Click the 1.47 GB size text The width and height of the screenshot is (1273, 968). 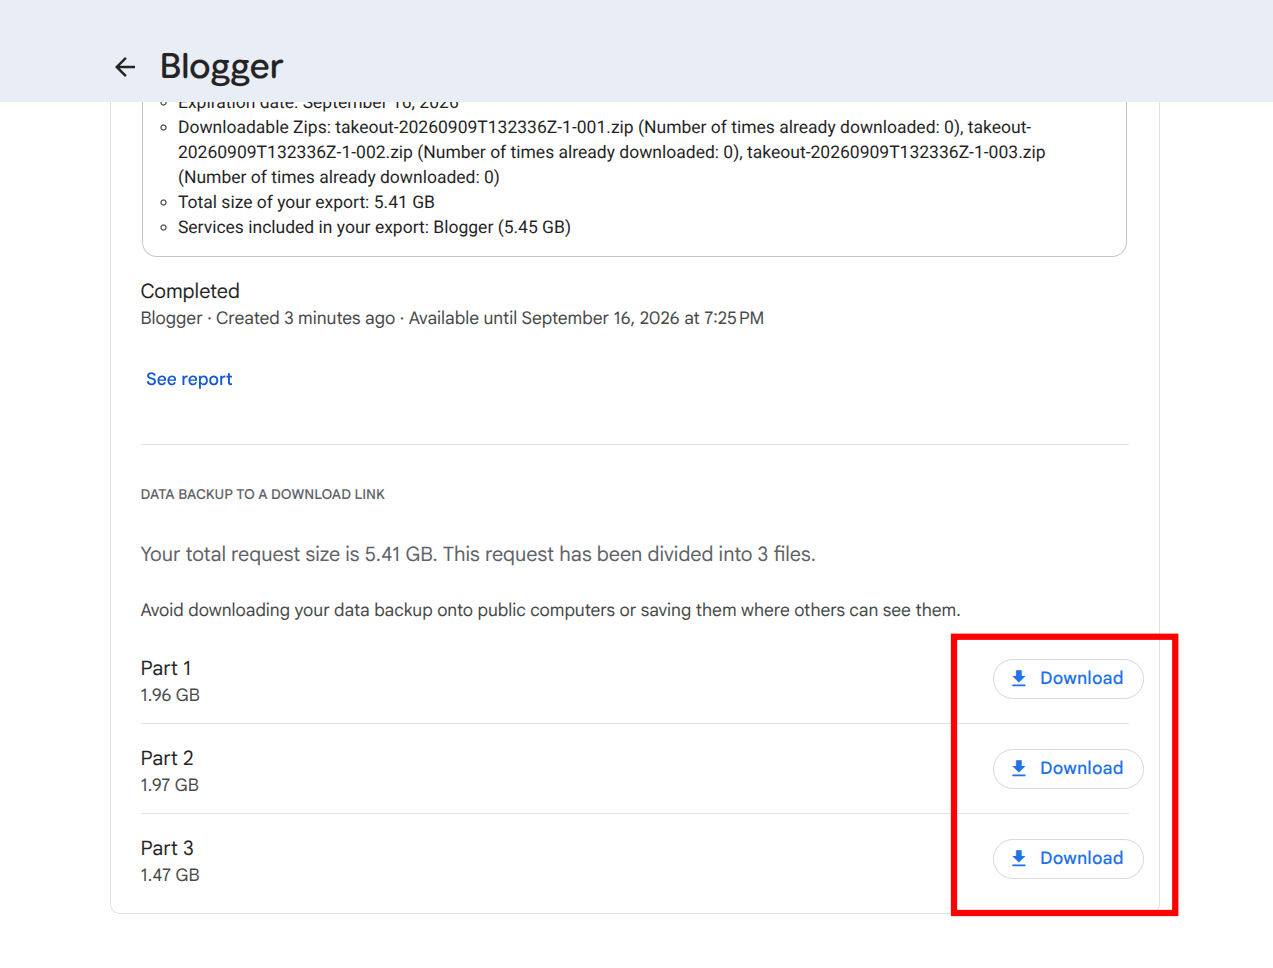tap(170, 875)
